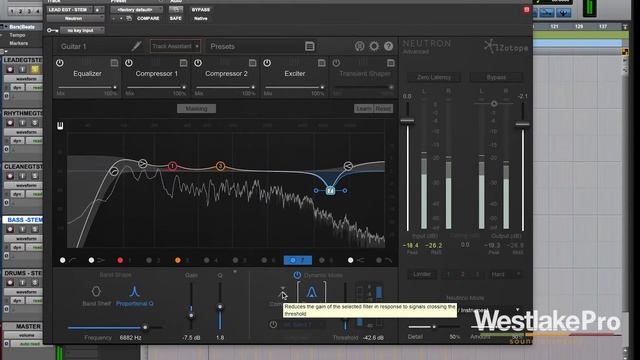Adjust the input gain fader handle

coord(407,121)
